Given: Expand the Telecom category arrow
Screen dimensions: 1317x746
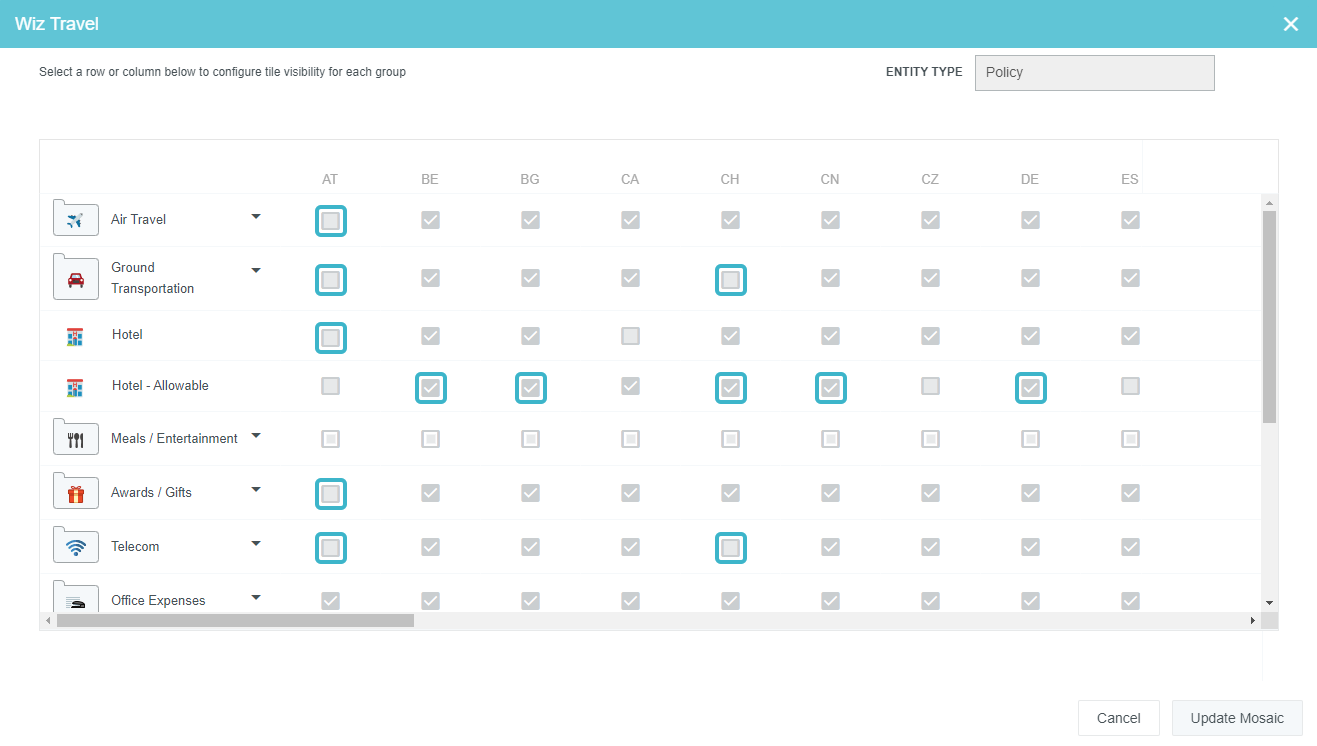Looking at the screenshot, I should point(256,543).
